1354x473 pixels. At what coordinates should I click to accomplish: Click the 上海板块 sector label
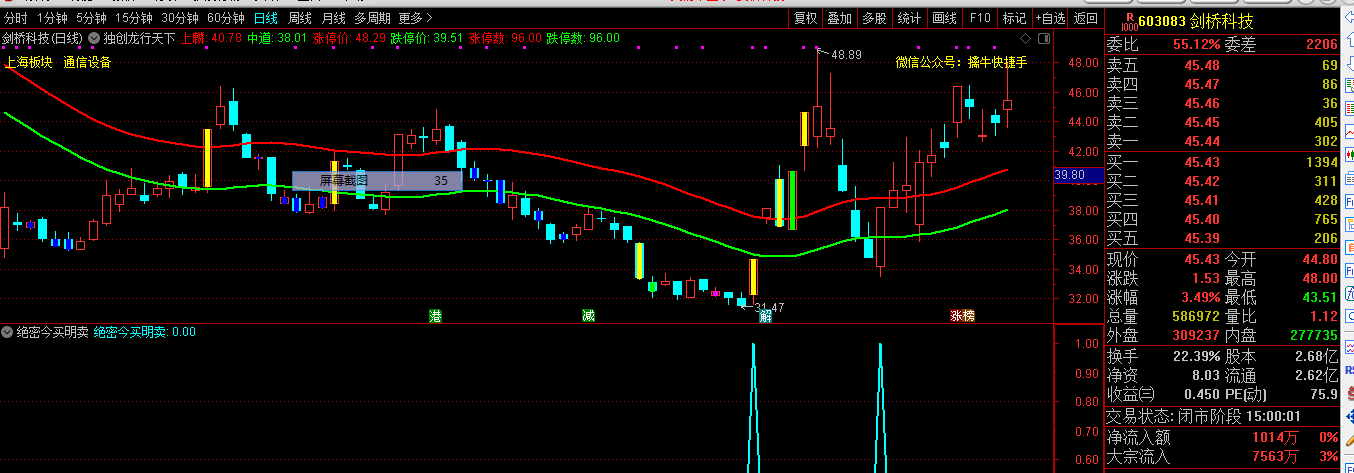[x=30, y=62]
